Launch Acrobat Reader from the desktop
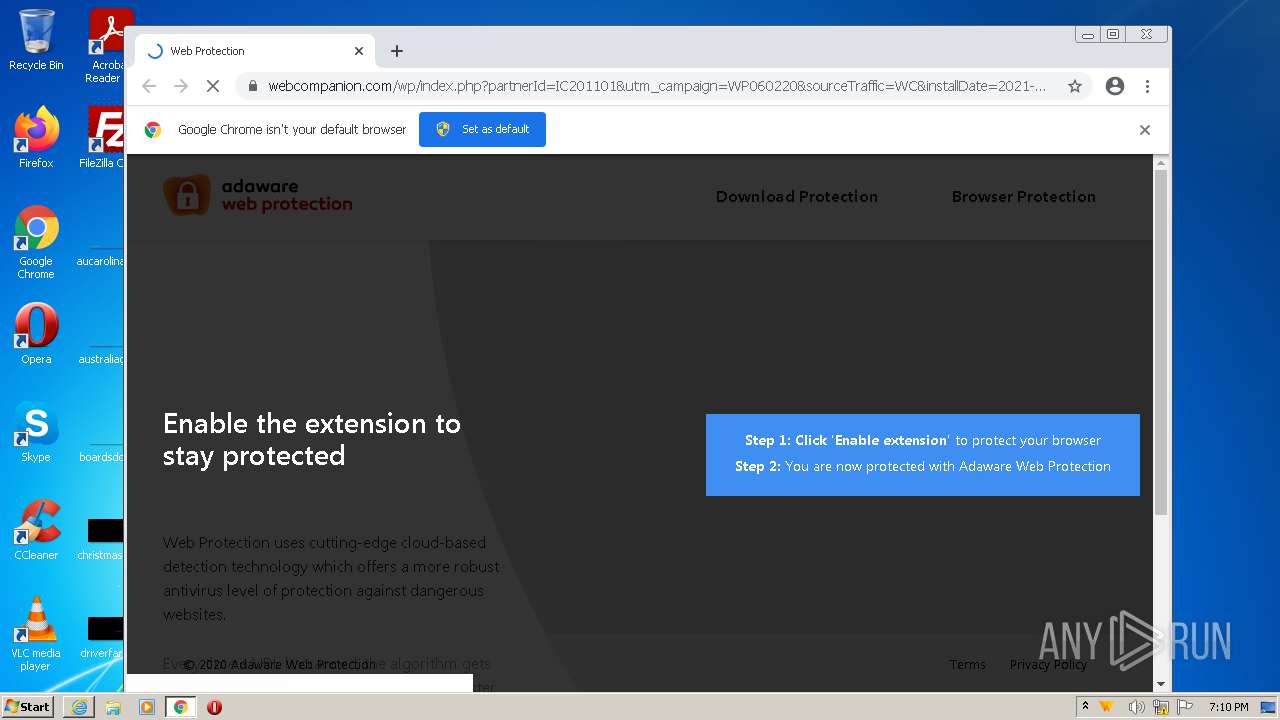The height and width of the screenshot is (720, 1280). click(106, 46)
